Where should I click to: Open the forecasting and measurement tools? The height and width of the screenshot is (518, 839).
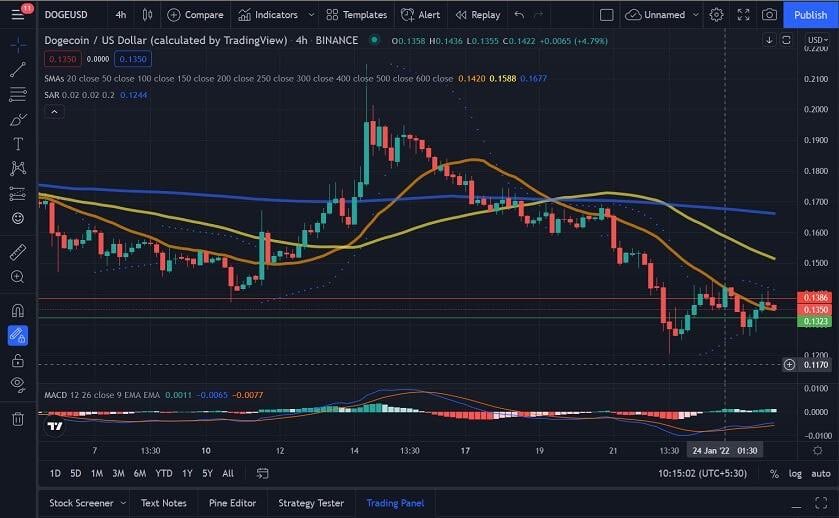18,193
